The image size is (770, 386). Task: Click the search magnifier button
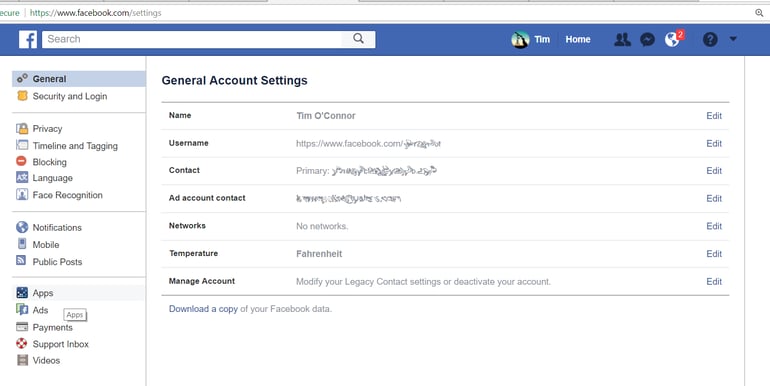[358, 39]
